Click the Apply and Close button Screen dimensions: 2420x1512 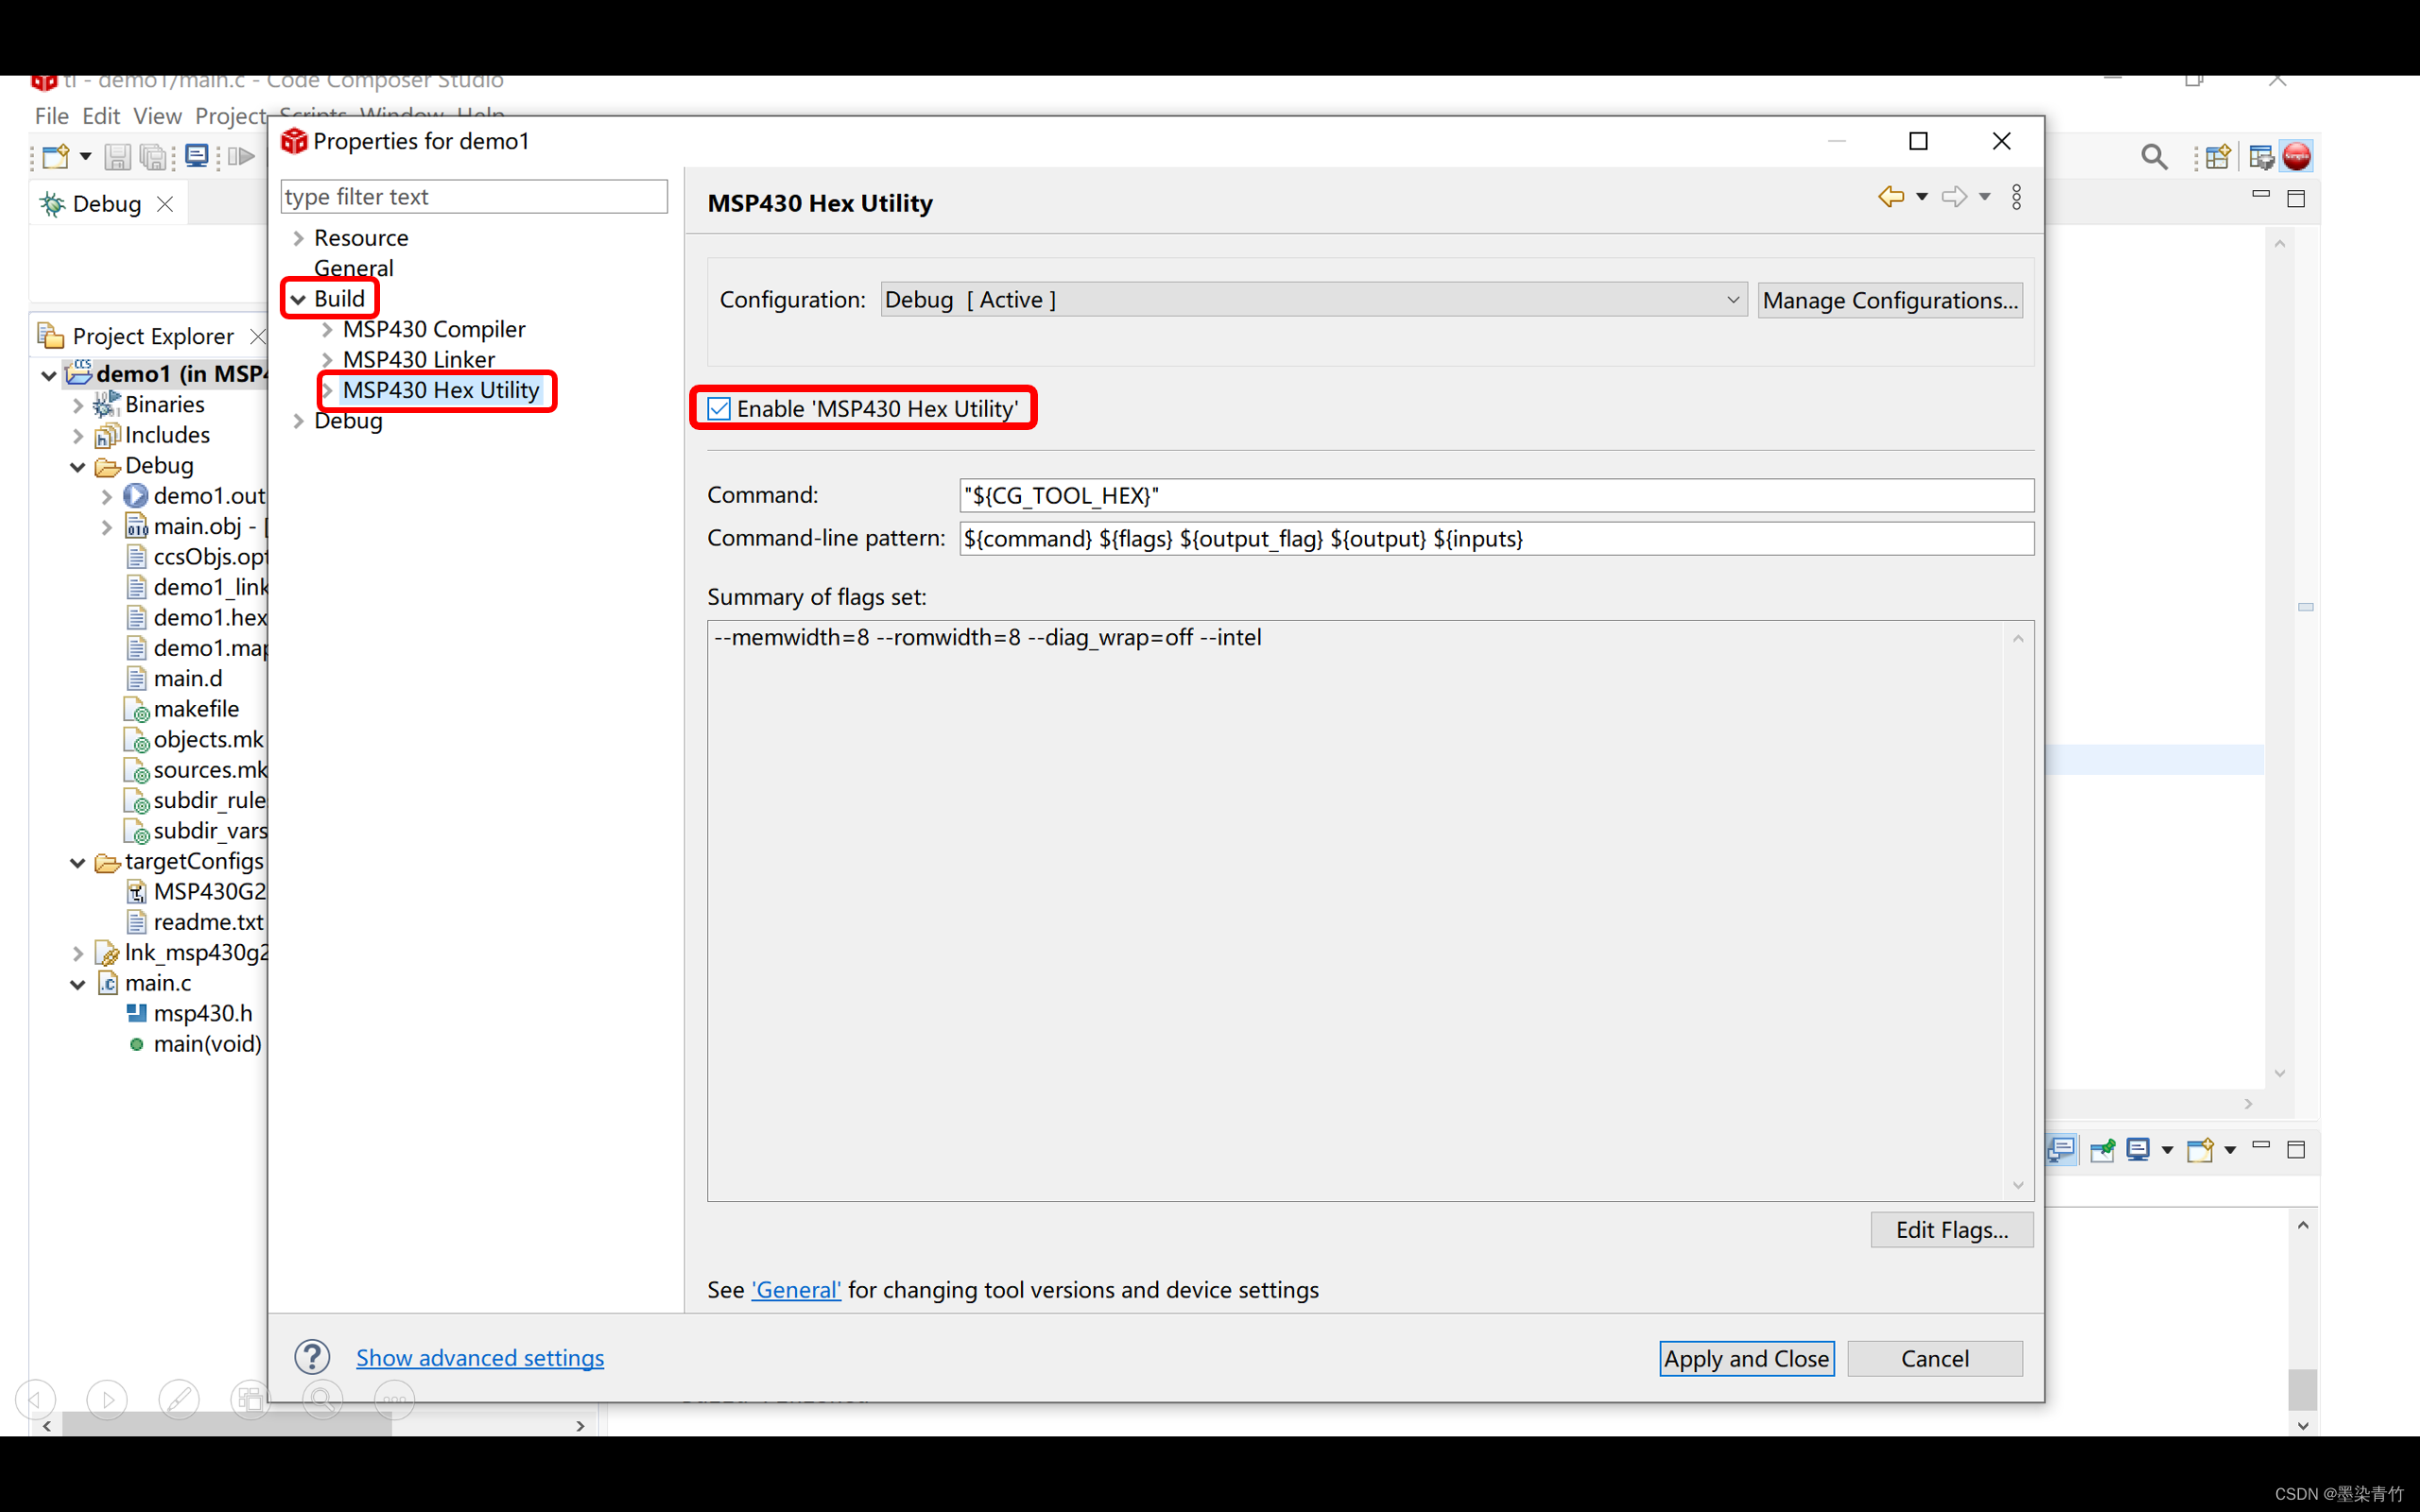tap(1746, 1358)
